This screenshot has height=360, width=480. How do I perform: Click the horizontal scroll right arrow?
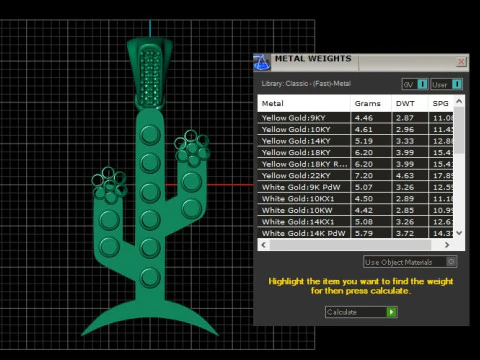click(447, 245)
